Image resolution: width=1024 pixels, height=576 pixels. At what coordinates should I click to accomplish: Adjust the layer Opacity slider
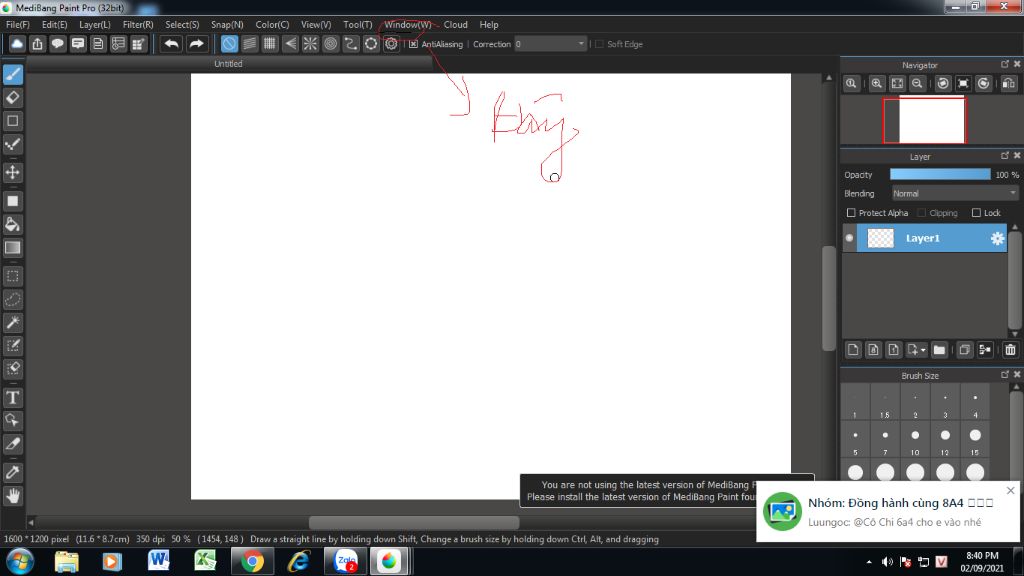coord(940,174)
